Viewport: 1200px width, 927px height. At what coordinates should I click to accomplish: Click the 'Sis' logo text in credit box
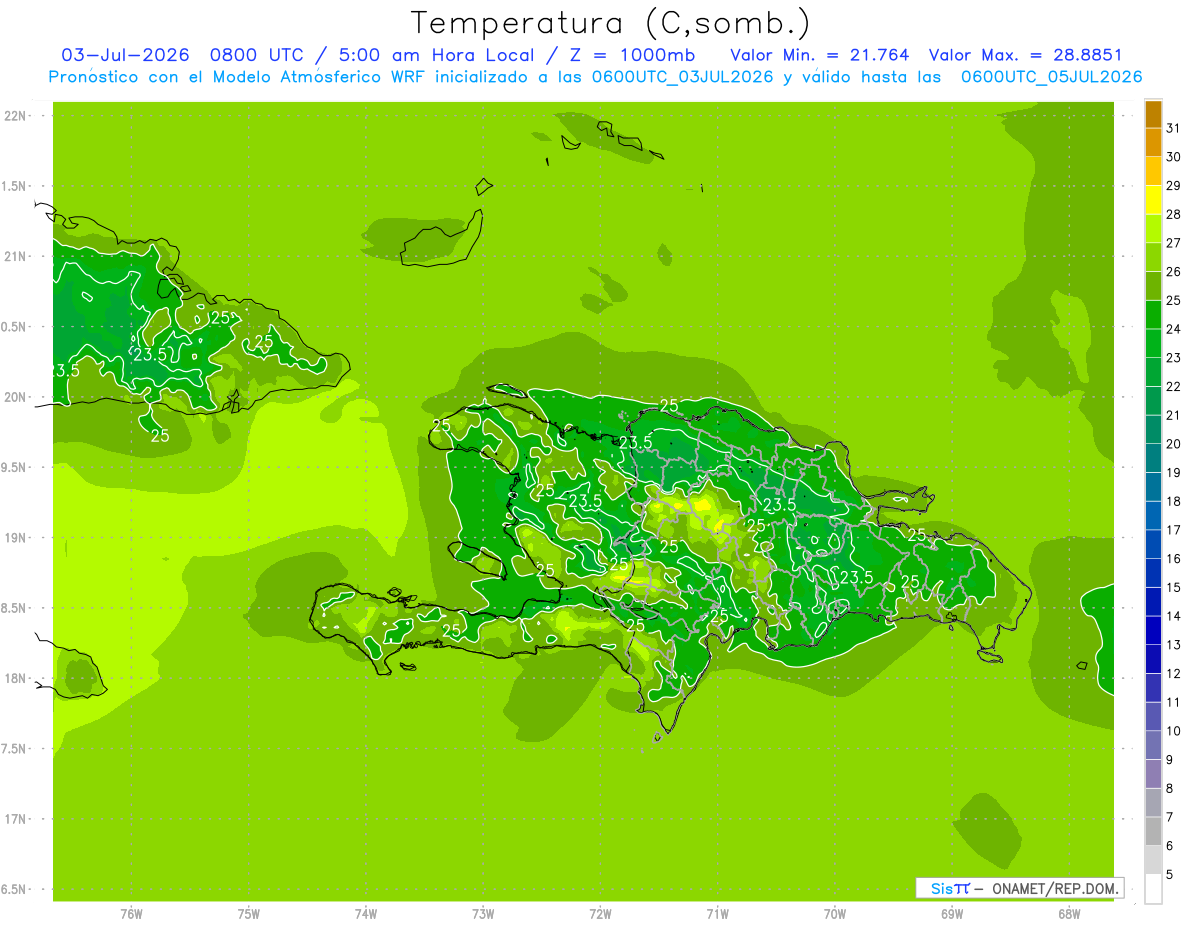(940, 888)
